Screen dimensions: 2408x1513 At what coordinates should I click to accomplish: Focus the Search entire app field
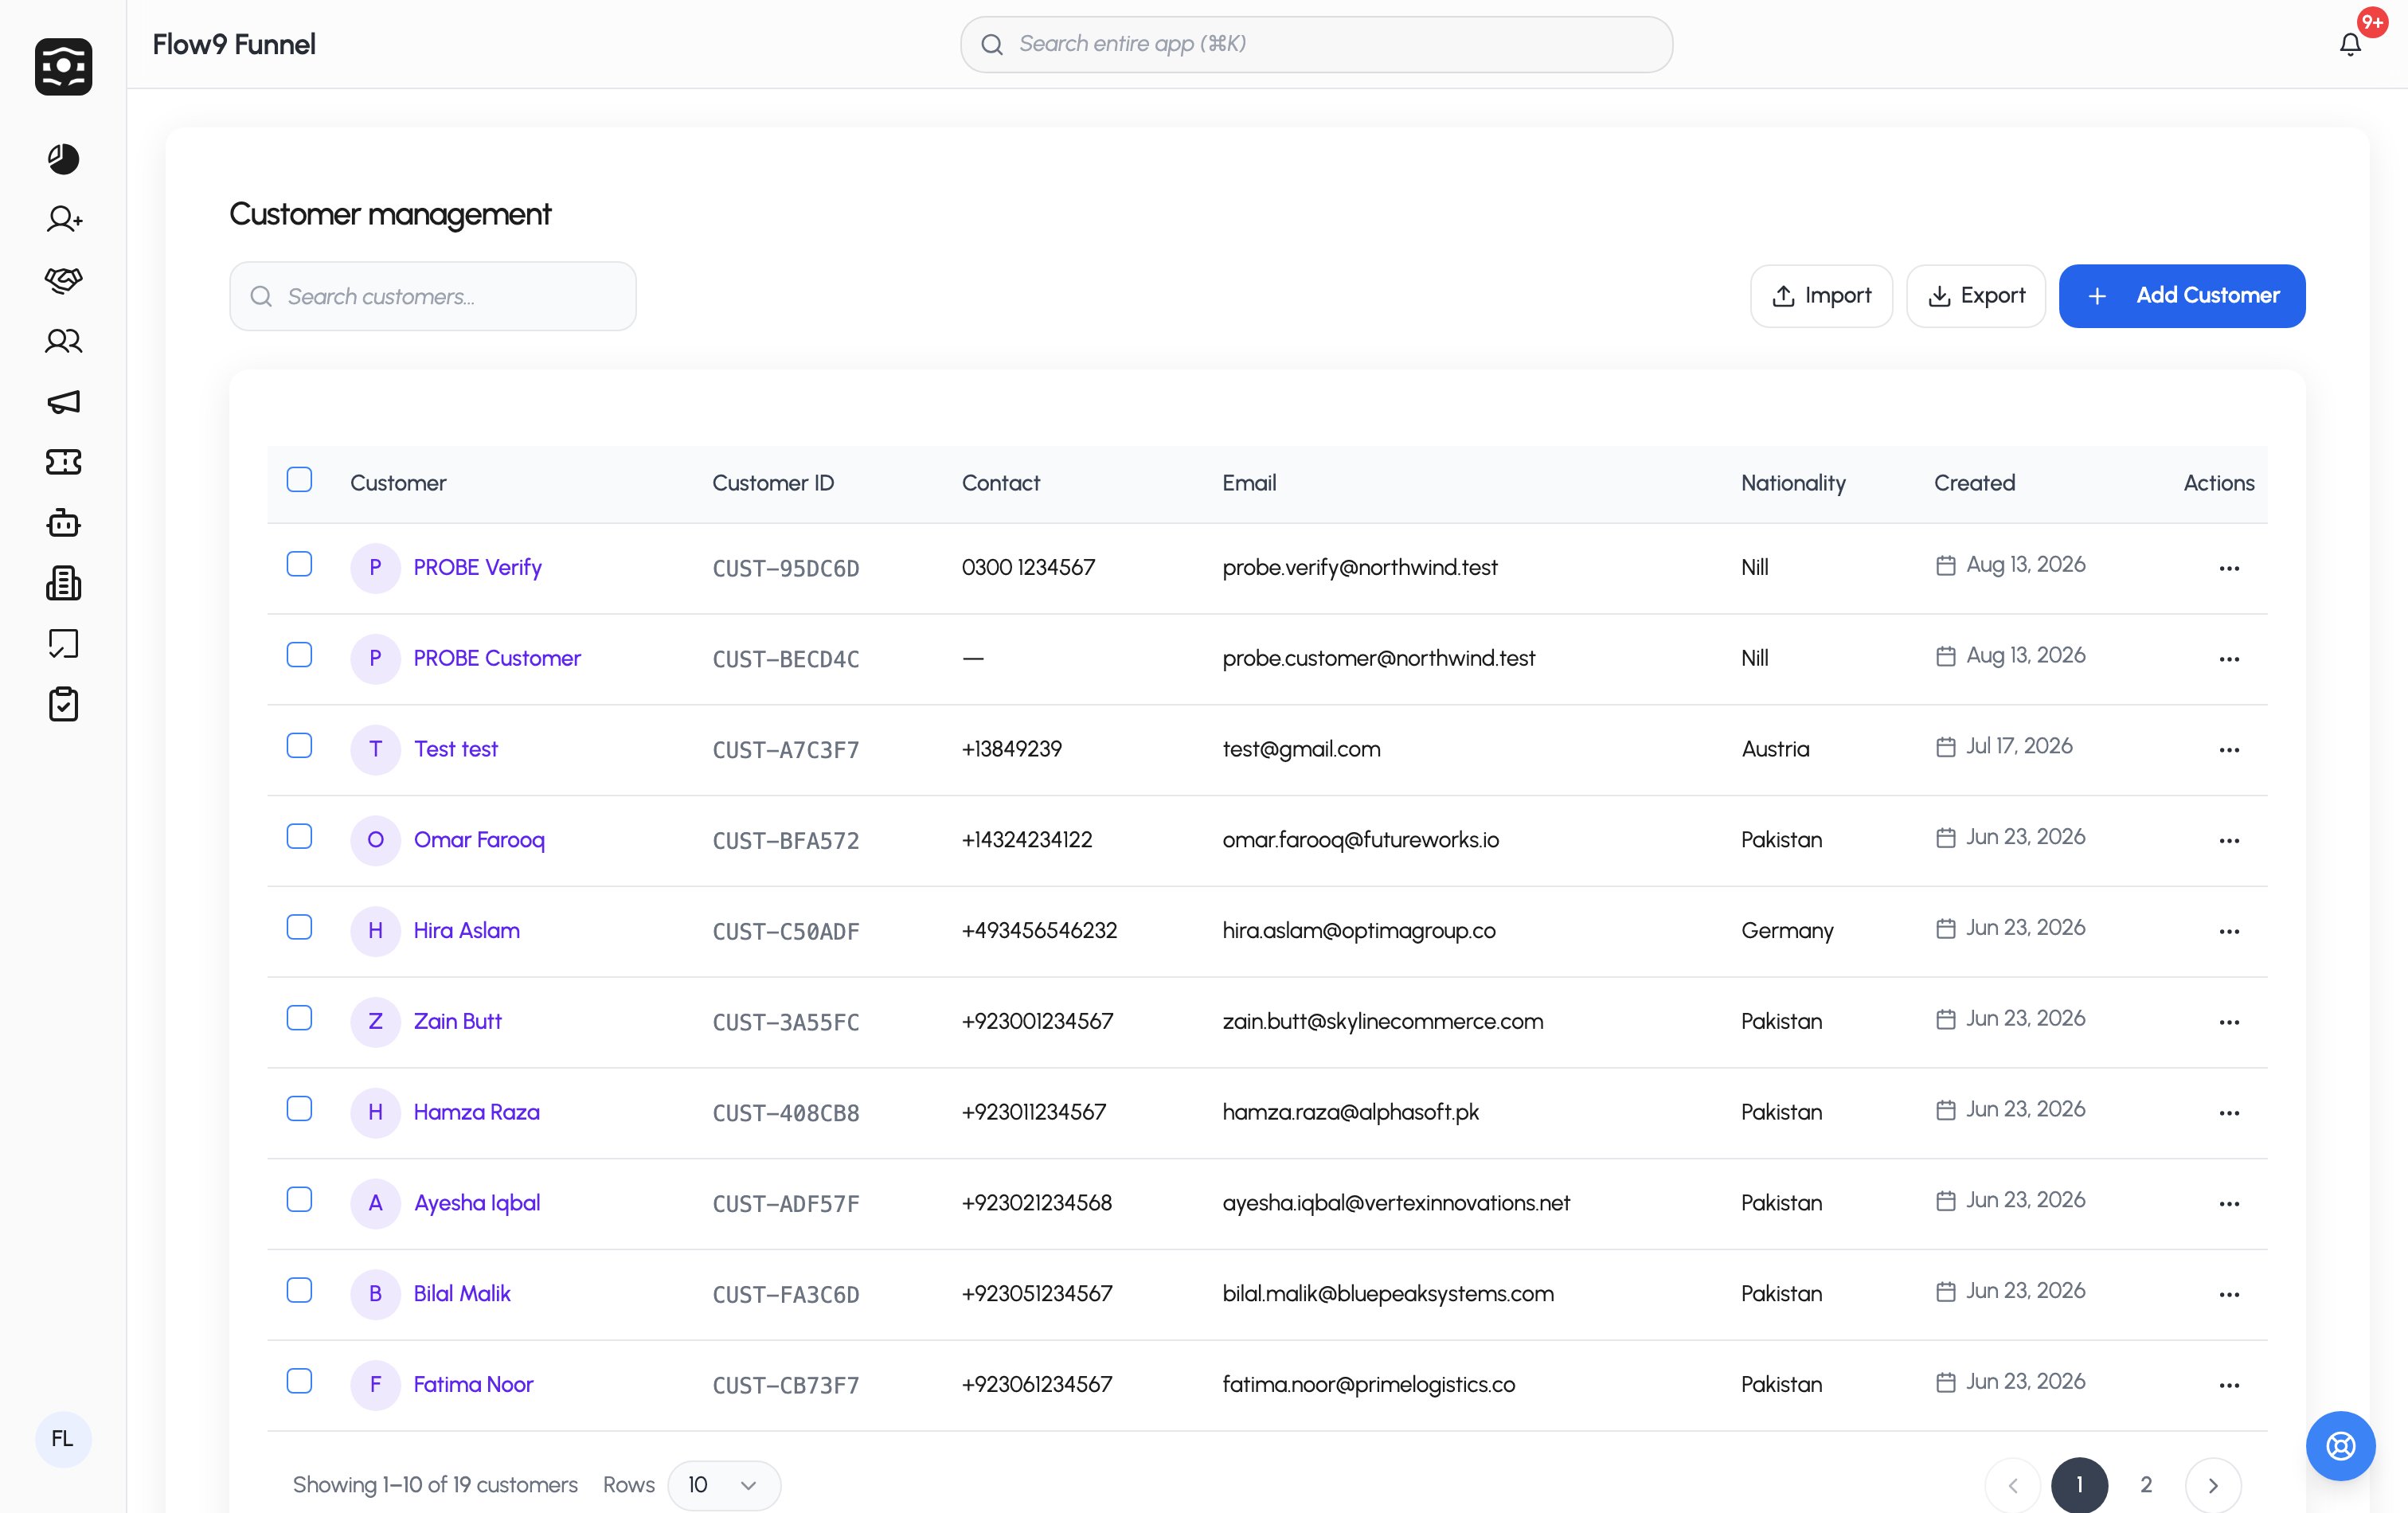[1316, 44]
